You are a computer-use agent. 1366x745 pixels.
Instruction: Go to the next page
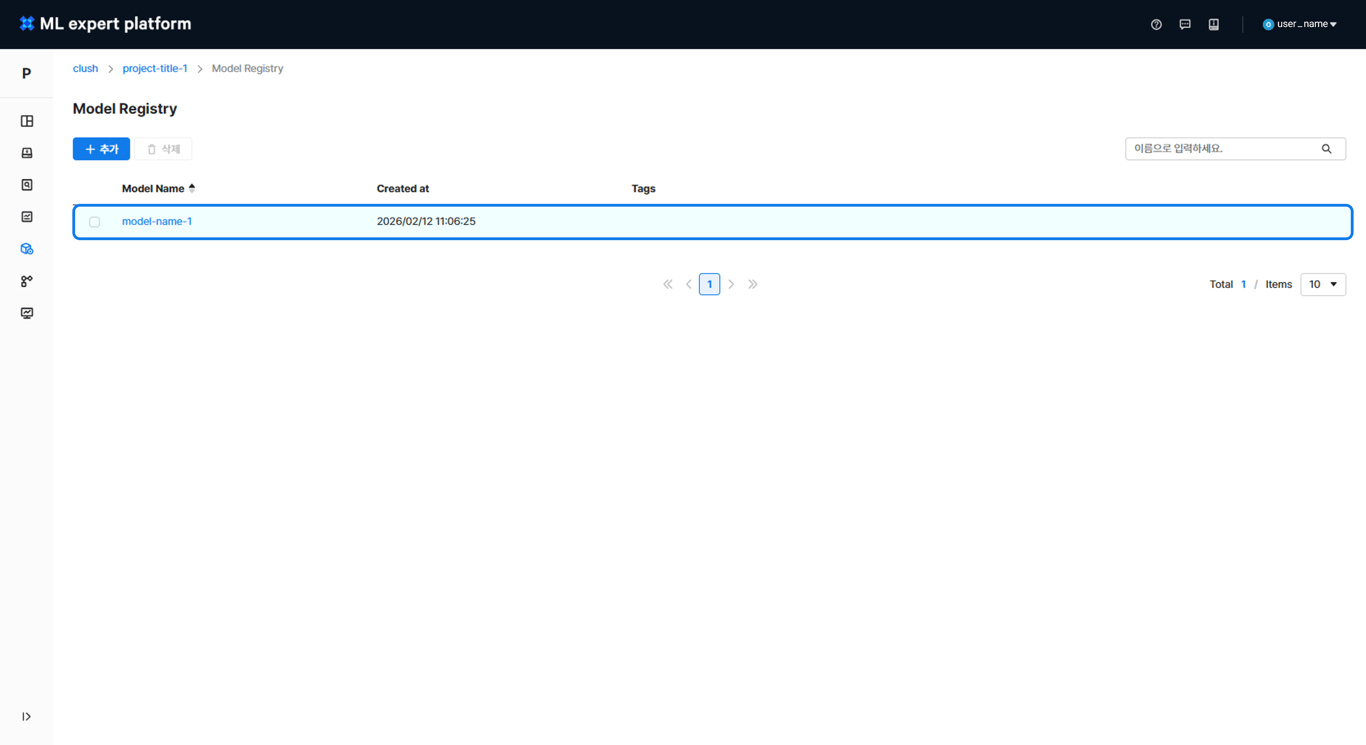pyautogui.click(x=731, y=284)
